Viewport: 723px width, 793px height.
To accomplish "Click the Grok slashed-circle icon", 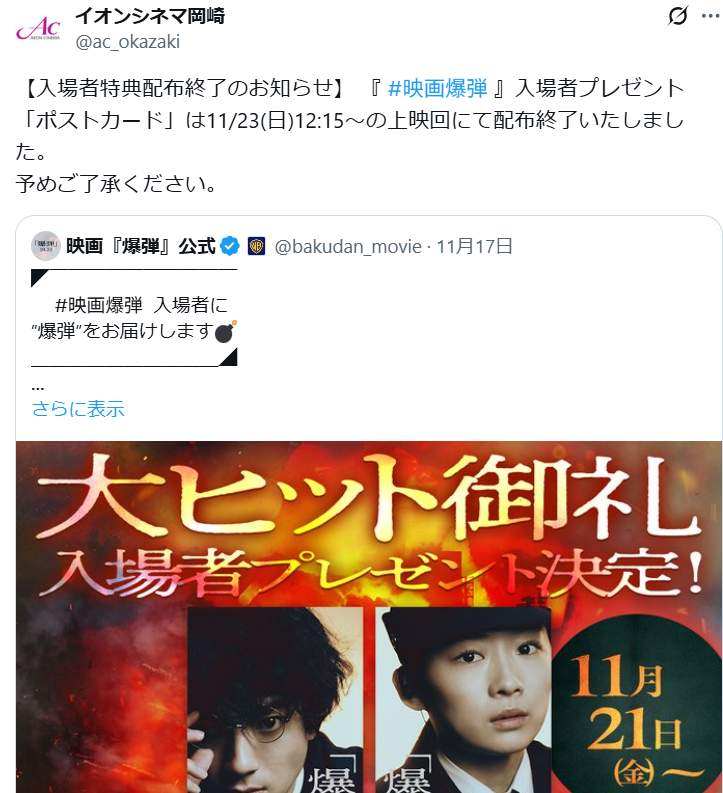I will [x=677, y=16].
